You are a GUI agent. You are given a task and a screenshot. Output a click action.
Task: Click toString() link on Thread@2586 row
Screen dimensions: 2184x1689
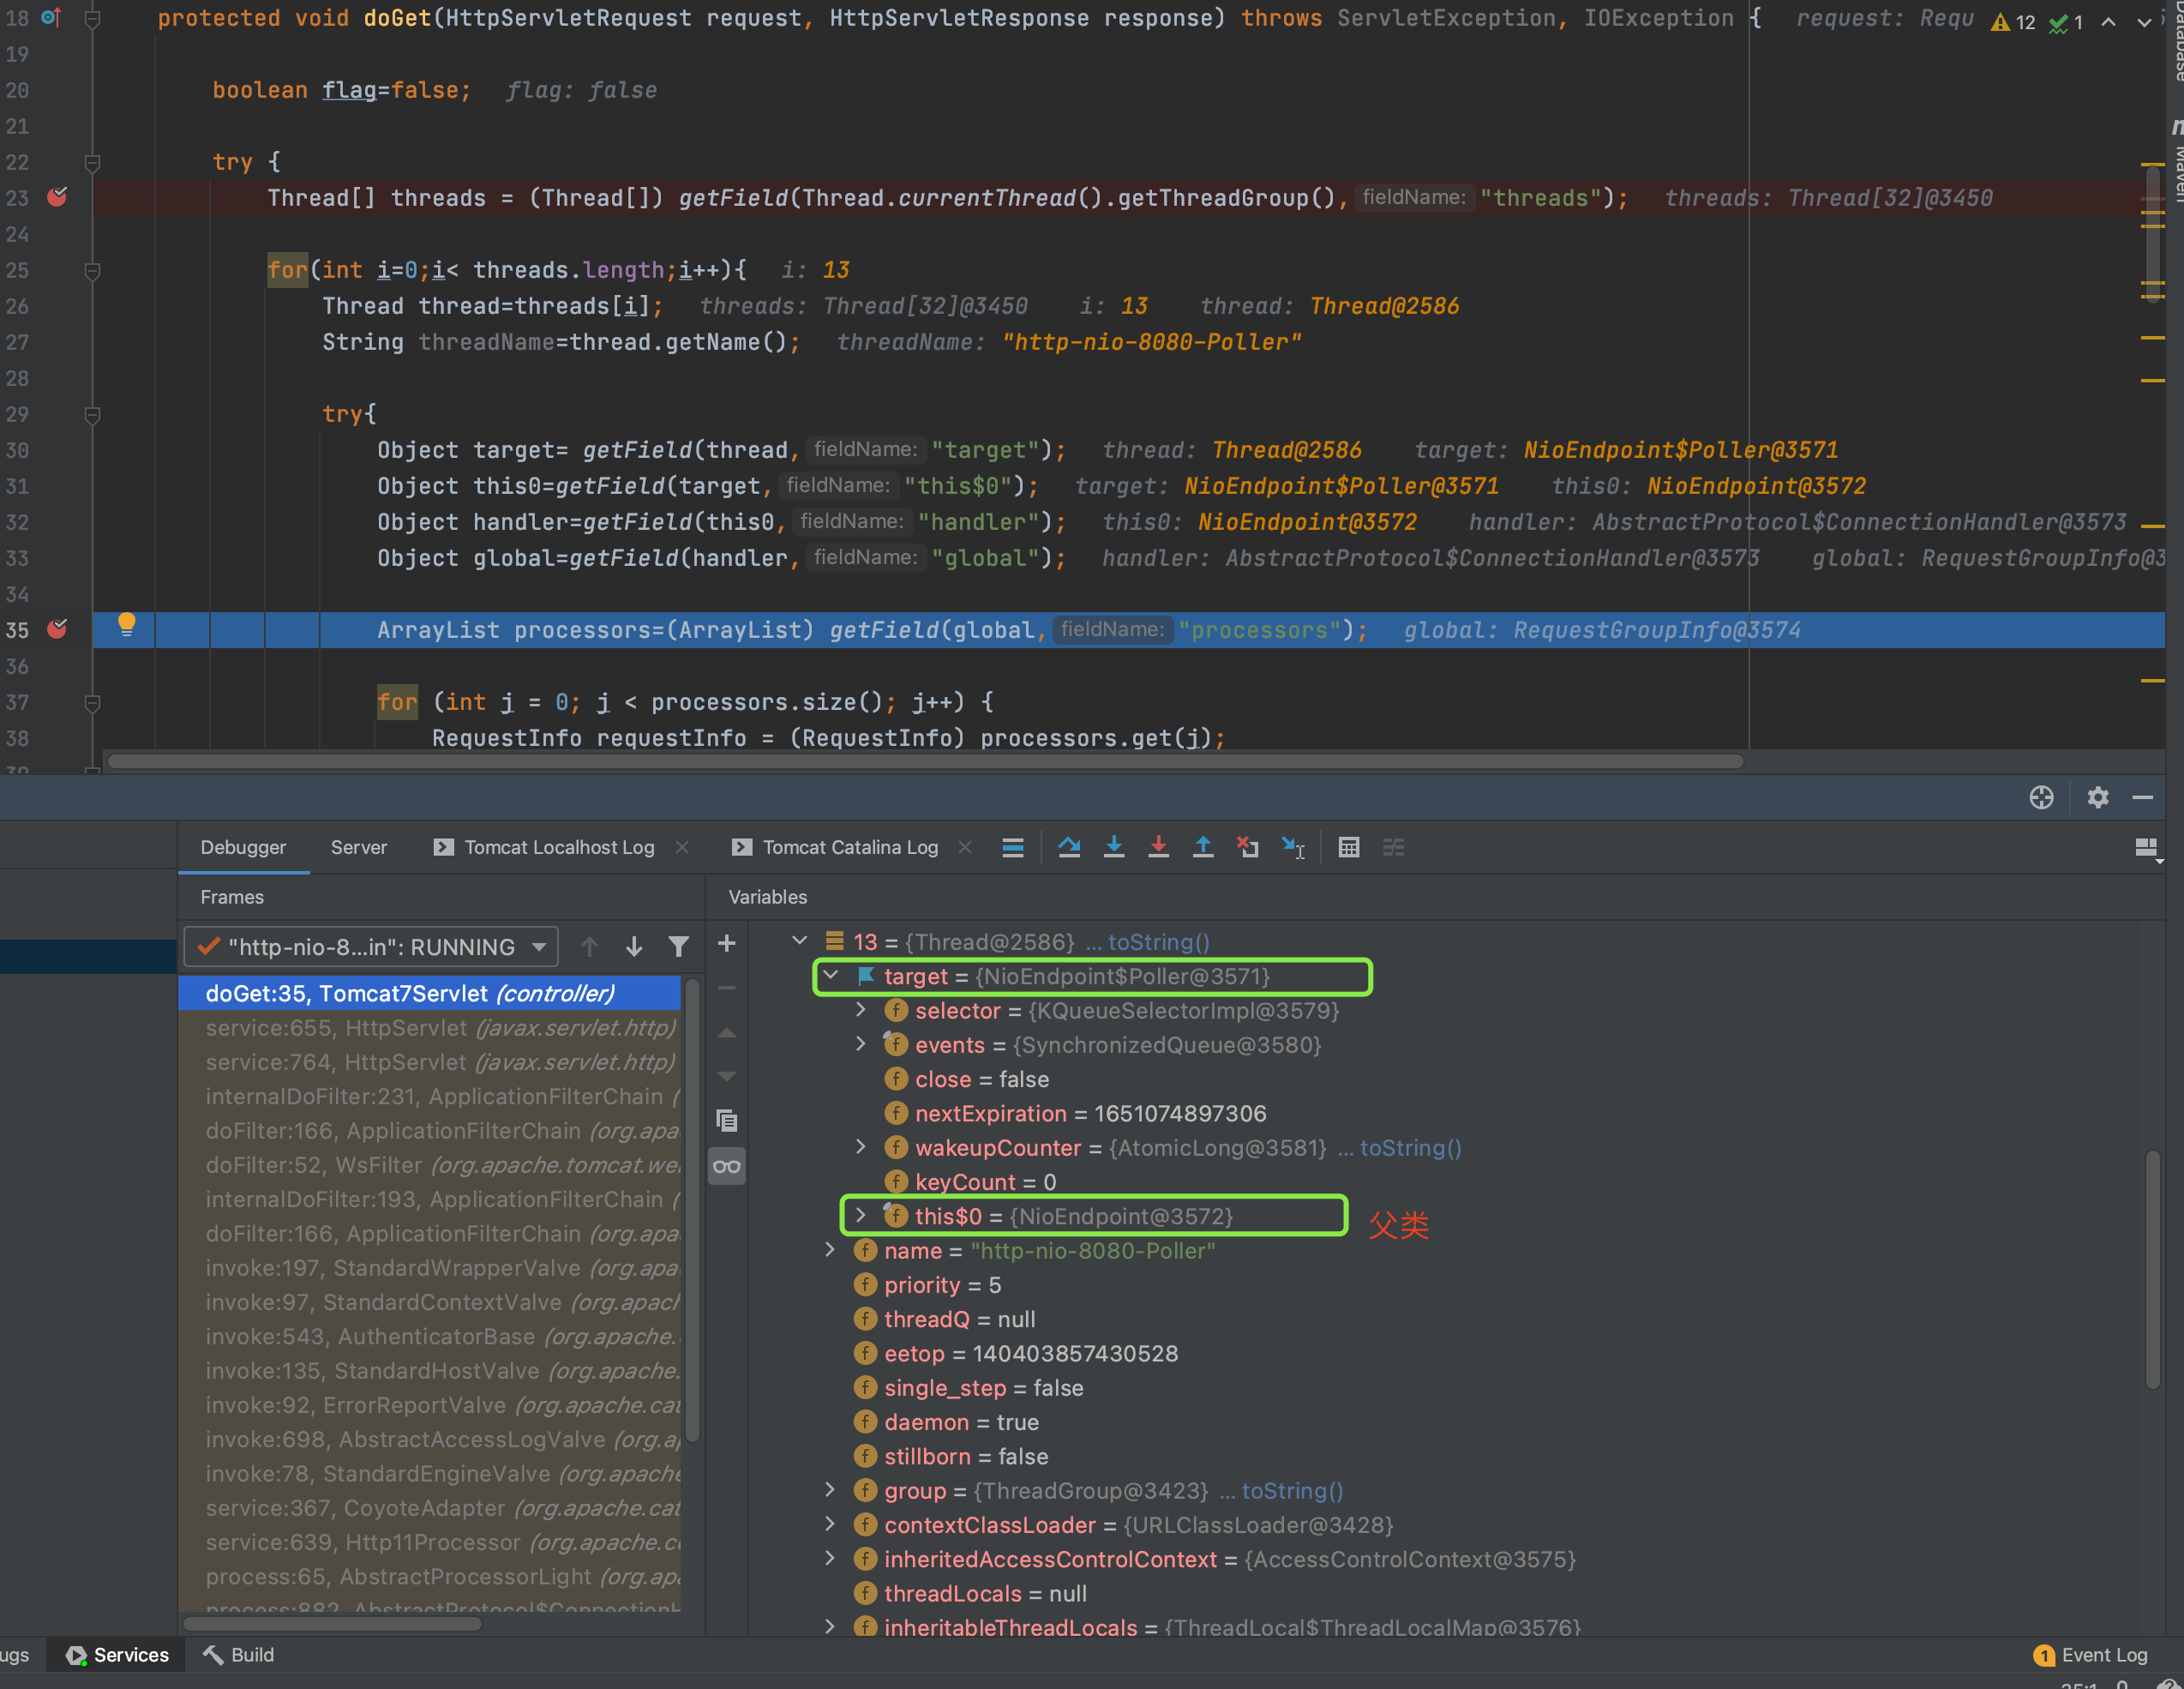(1158, 942)
